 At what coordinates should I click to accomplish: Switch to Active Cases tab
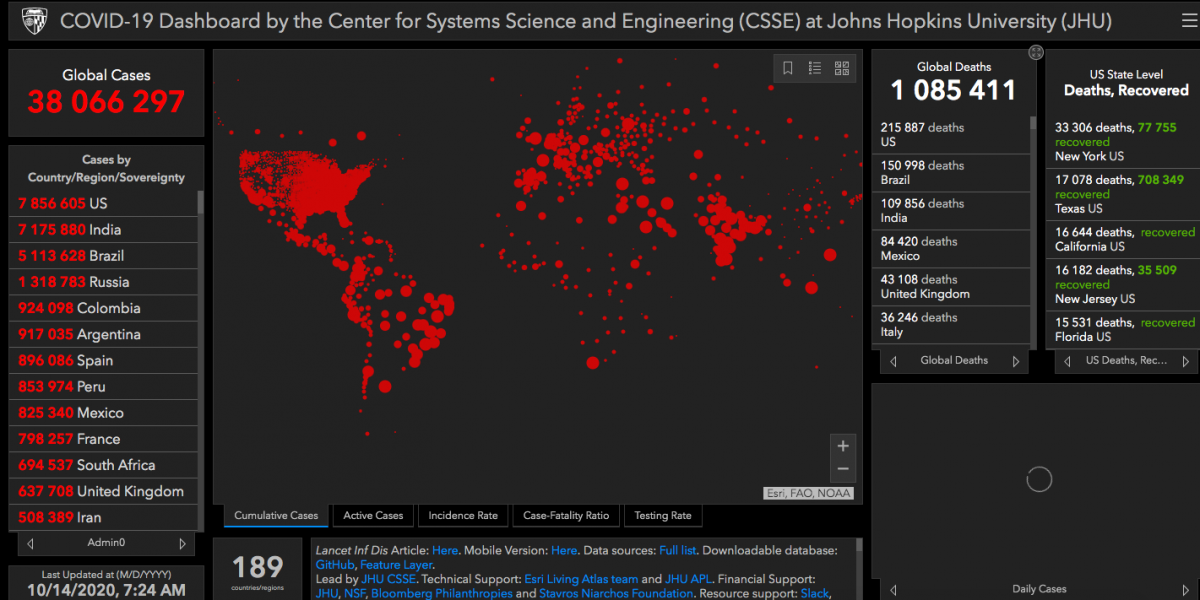[x=373, y=516]
